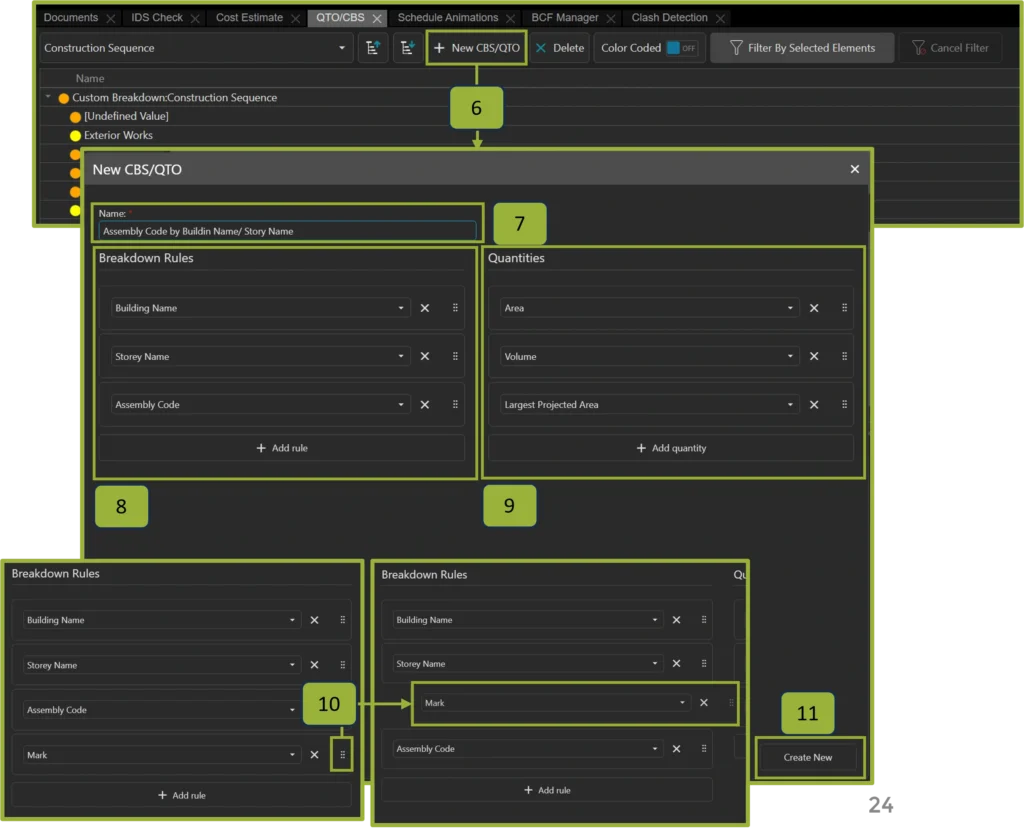Click the Name column header
The height and width of the screenshot is (832, 1024).
tap(90, 78)
